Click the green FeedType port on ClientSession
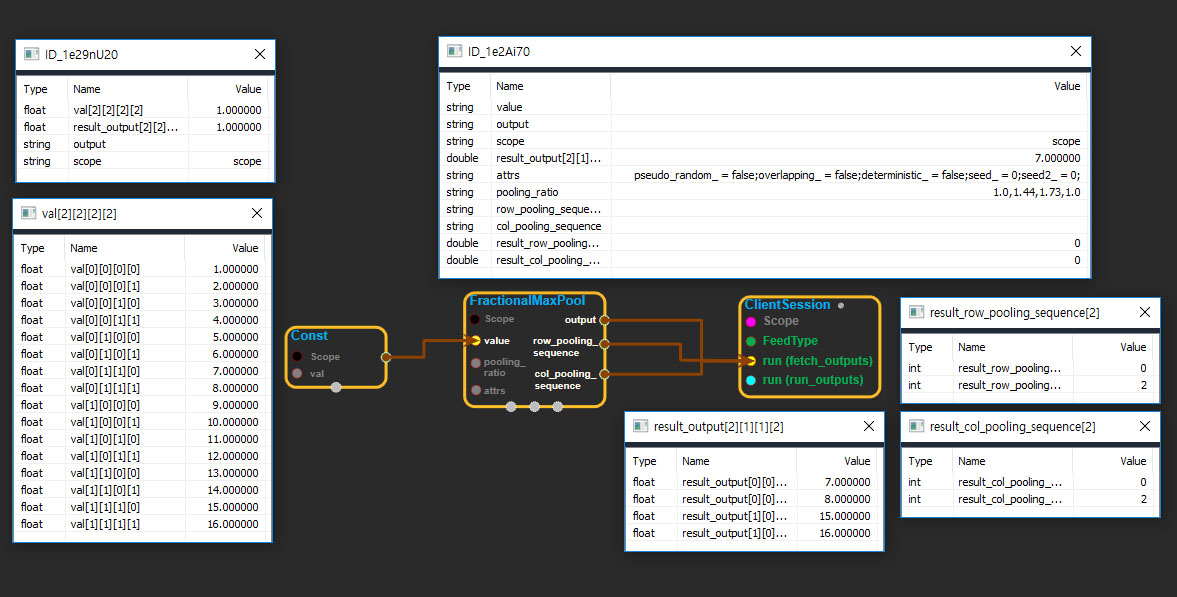 (x=750, y=341)
